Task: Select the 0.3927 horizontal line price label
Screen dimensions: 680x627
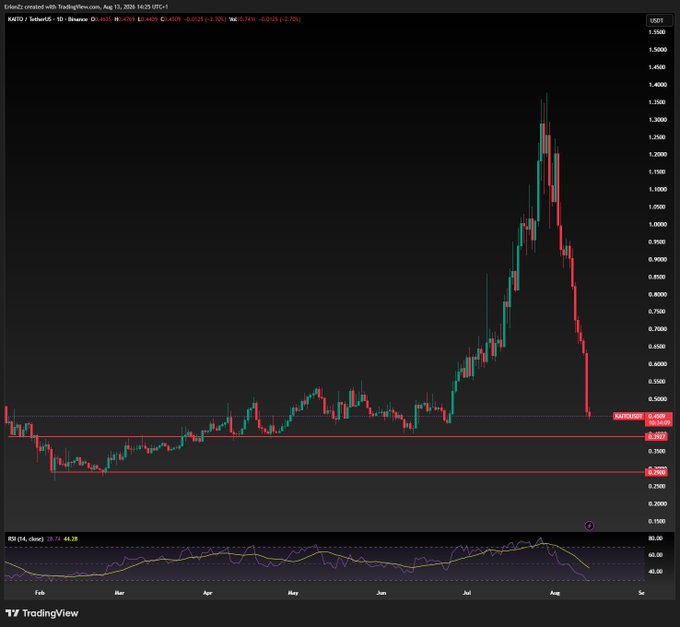Action: click(x=657, y=437)
